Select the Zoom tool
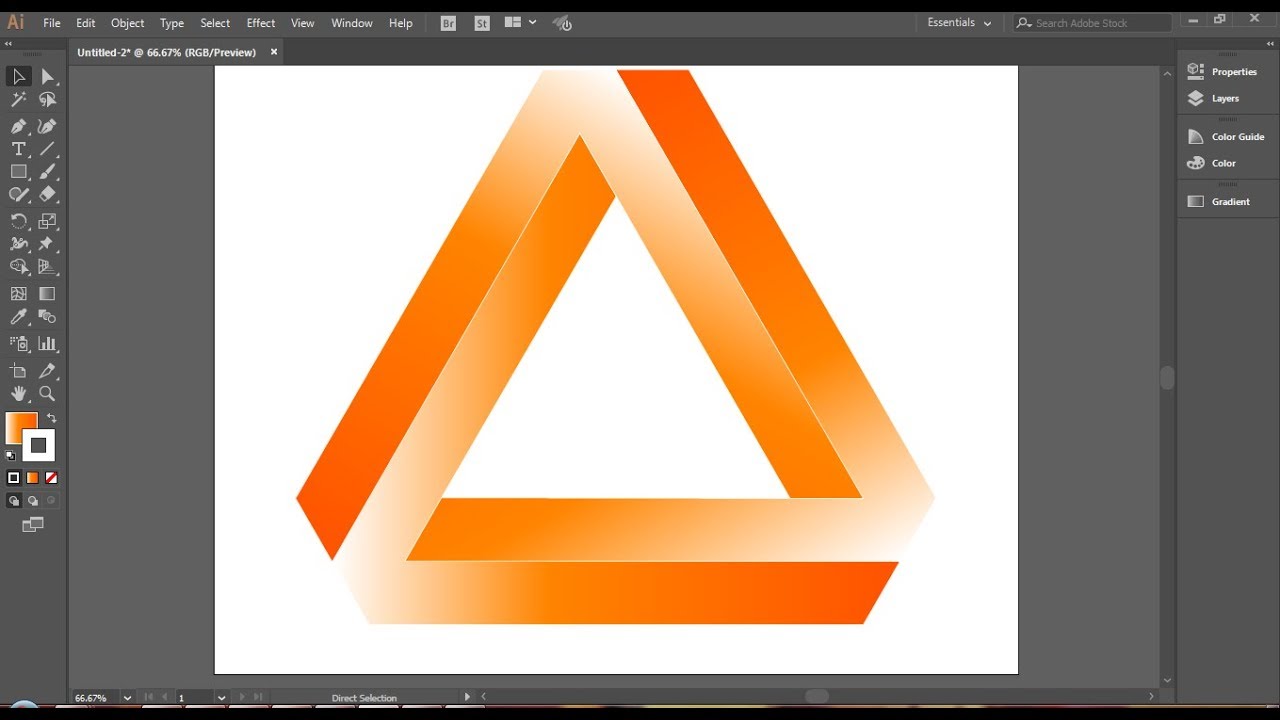1280x720 pixels. click(x=47, y=394)
